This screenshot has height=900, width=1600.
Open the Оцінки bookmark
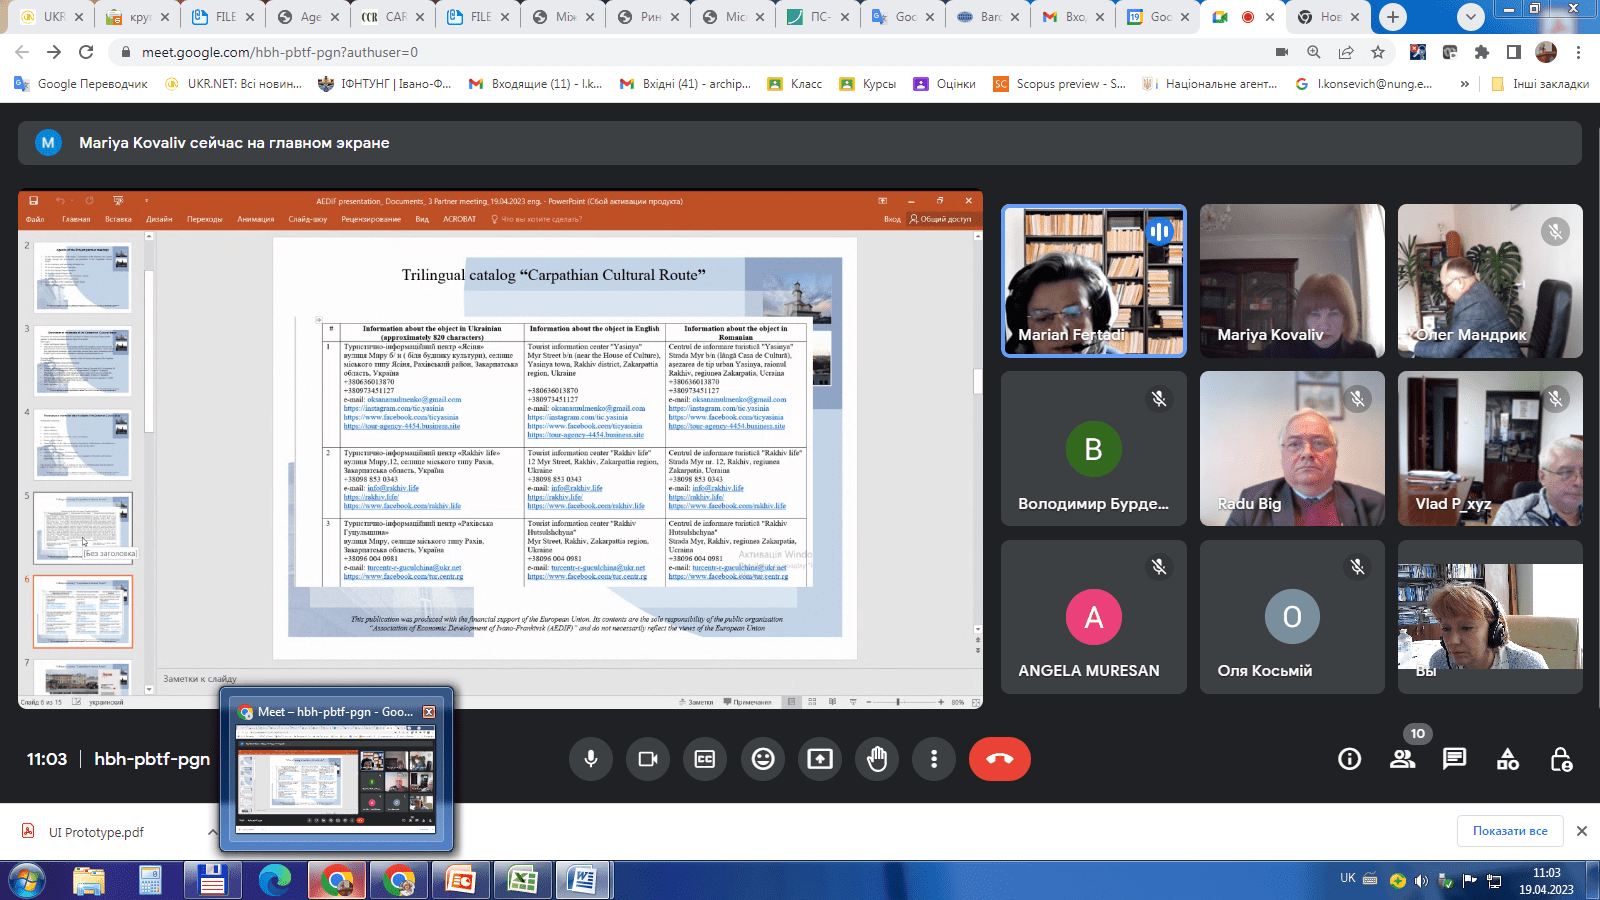[x=945, y=84]
